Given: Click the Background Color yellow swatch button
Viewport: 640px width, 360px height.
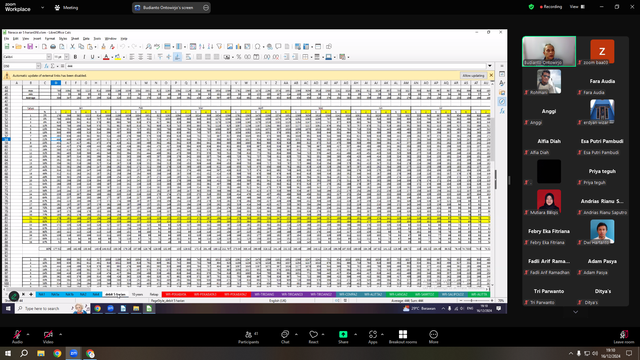Looking at the screenshot, I should [118, 57].
